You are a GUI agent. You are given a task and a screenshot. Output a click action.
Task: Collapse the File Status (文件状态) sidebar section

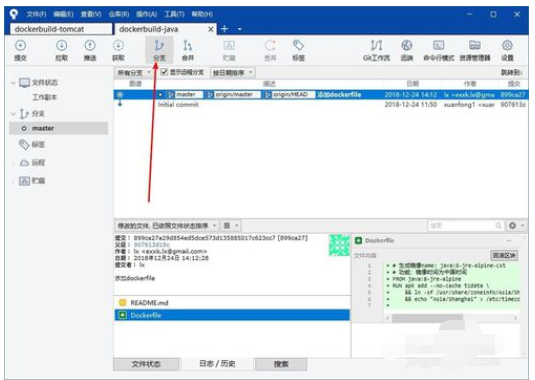[13, 83]
